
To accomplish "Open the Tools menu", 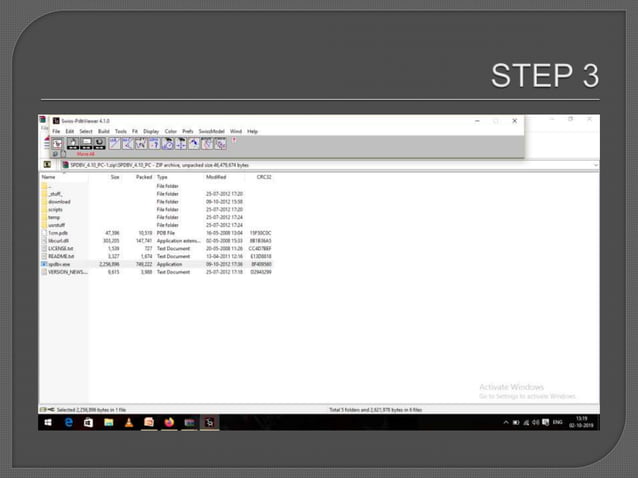I will point(121,131).
